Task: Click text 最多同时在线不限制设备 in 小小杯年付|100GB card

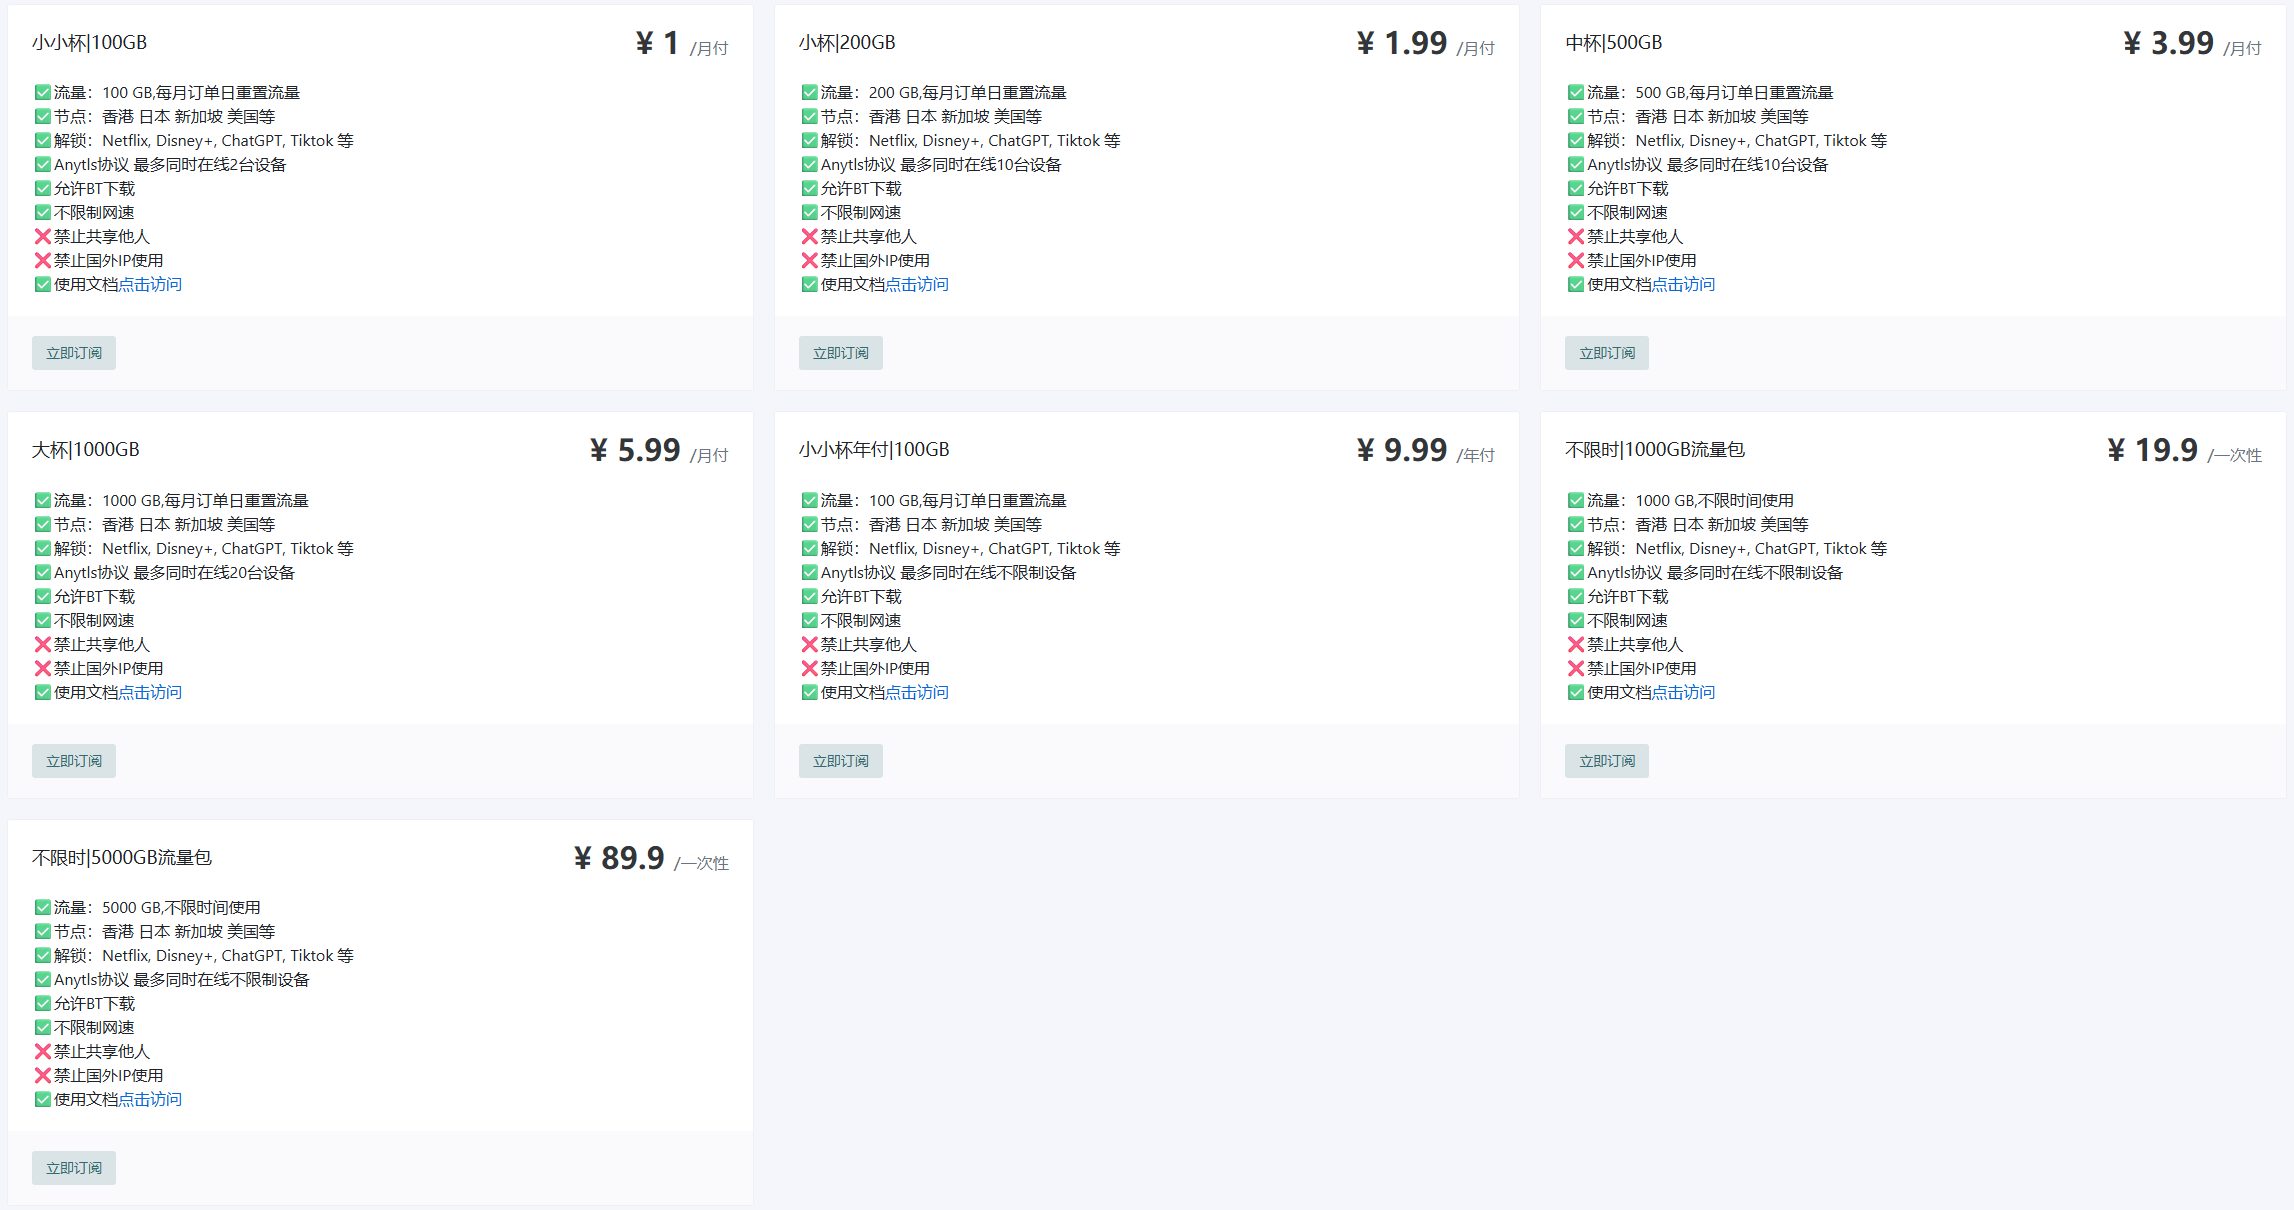Action: click(988, 573)
